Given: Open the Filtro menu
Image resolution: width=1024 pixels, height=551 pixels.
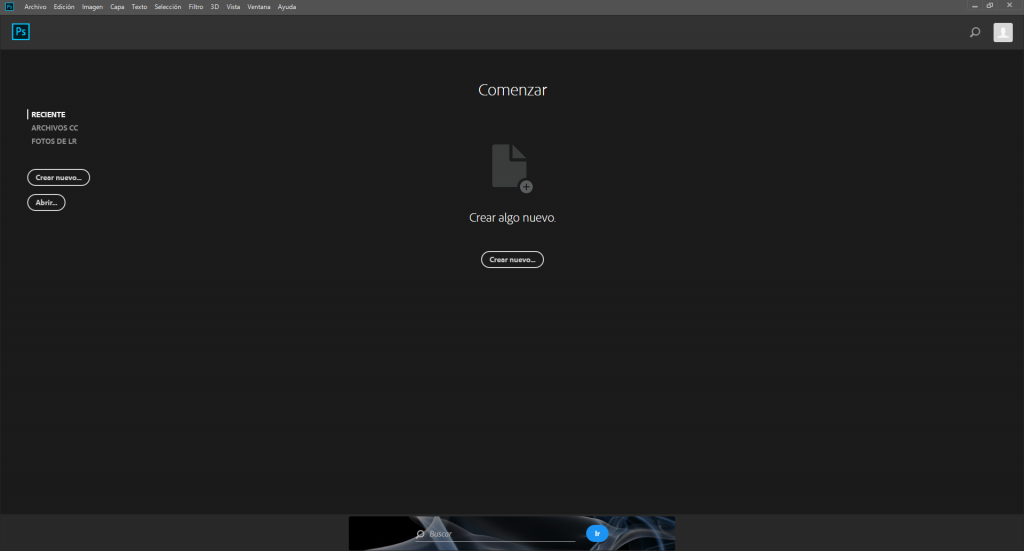Looking at the screenshot, I should coord(196,7).
